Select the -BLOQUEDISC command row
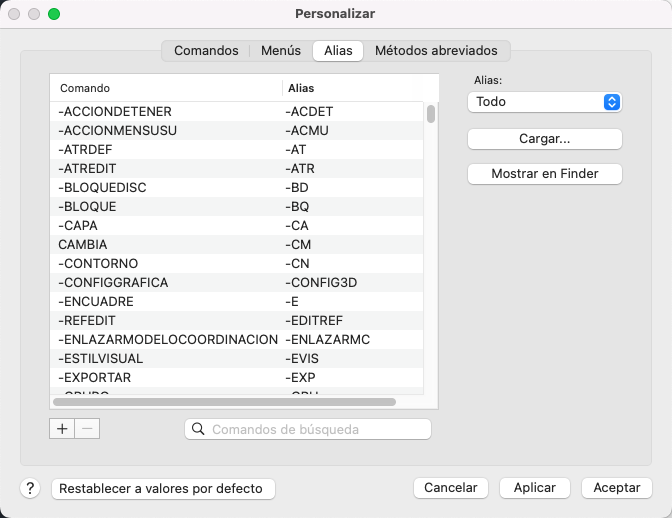The image size is (672, 518). point(166,187)
